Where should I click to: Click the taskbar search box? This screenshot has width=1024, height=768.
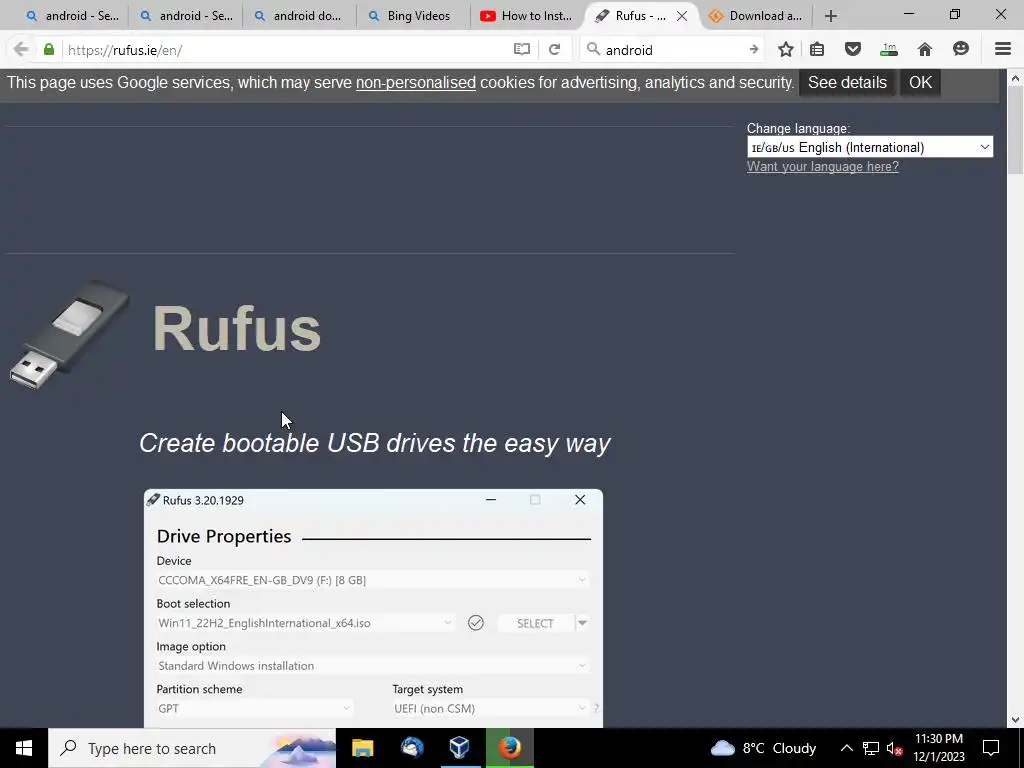tap(192, 748)
